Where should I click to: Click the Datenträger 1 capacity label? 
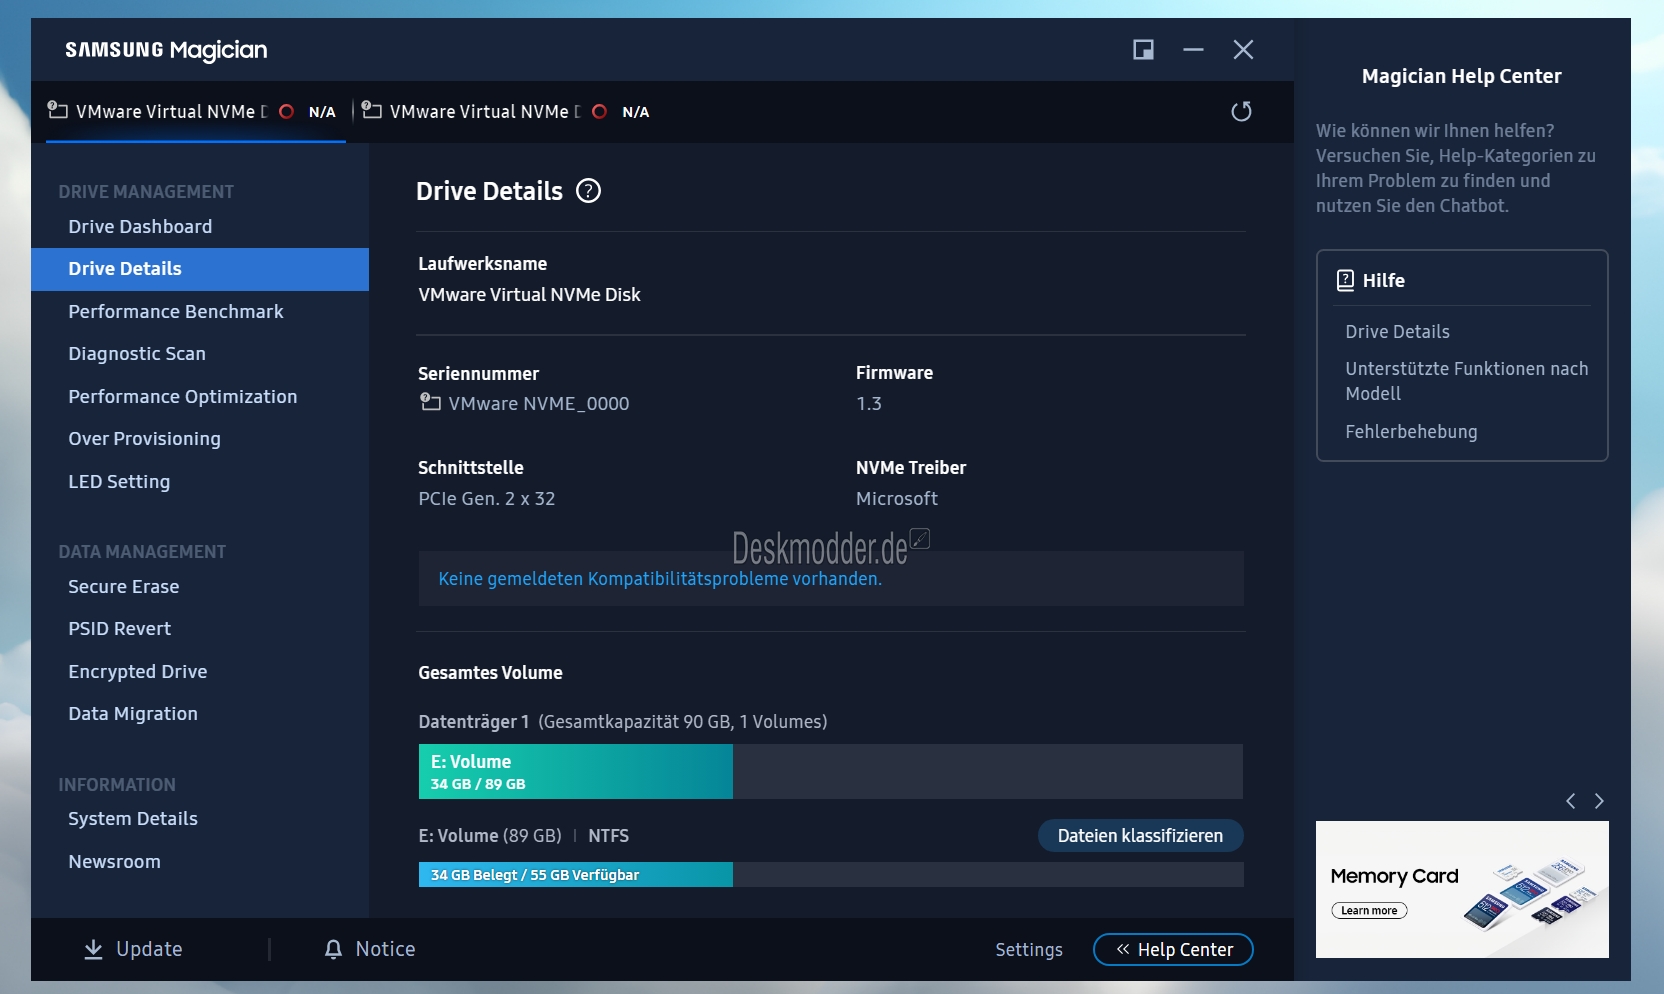pyautogui.click(x=622, y=722)
